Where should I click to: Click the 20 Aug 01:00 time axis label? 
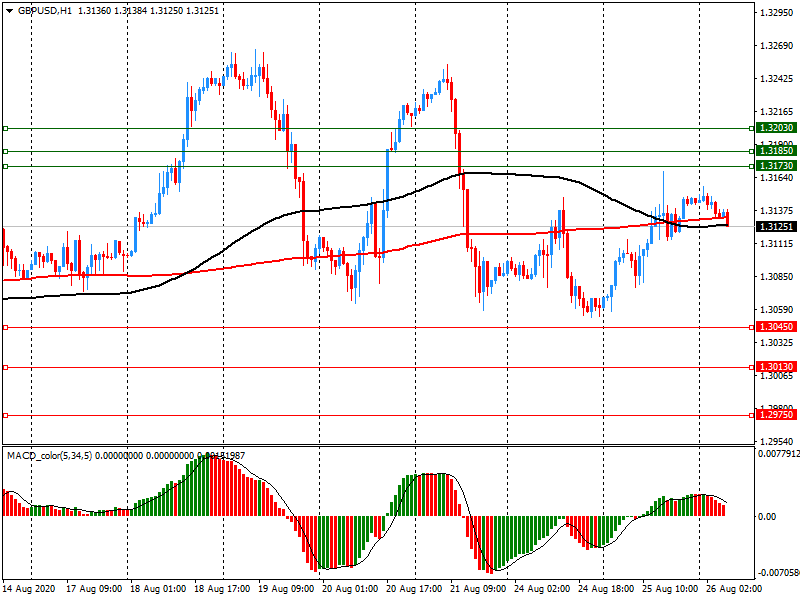point(350,589)
